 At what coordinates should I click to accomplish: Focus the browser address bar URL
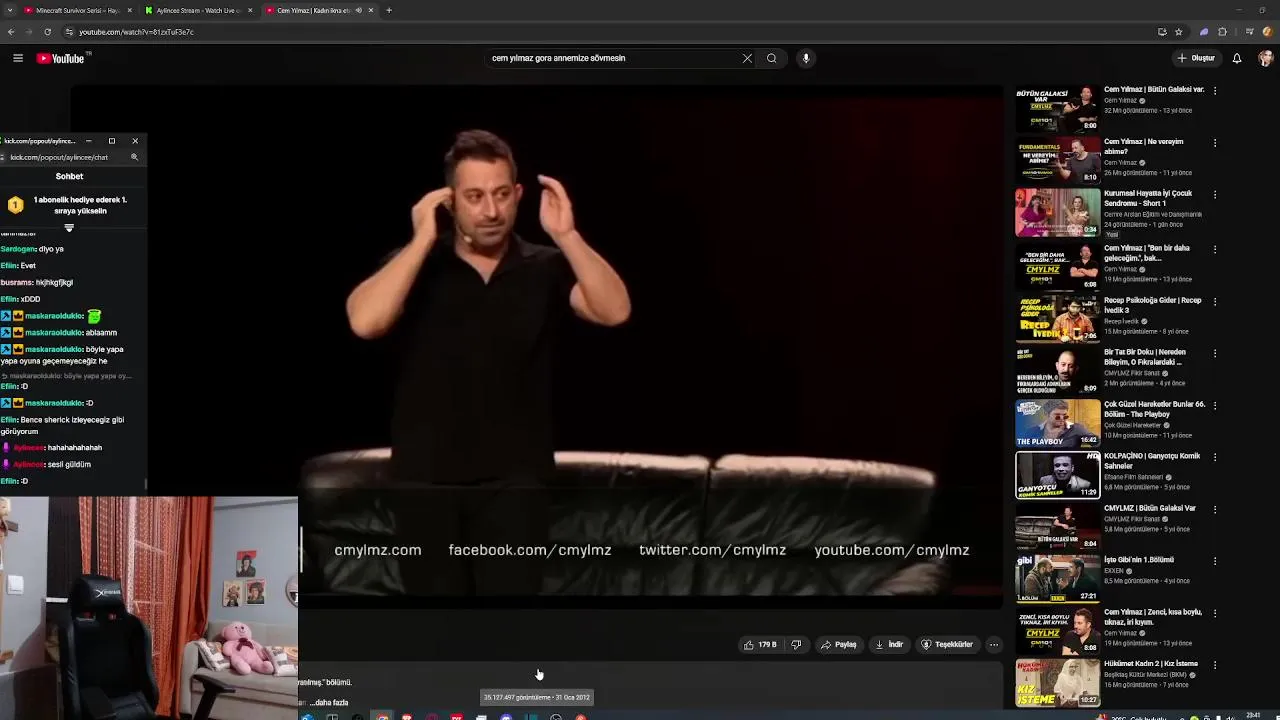coord(136,32)
